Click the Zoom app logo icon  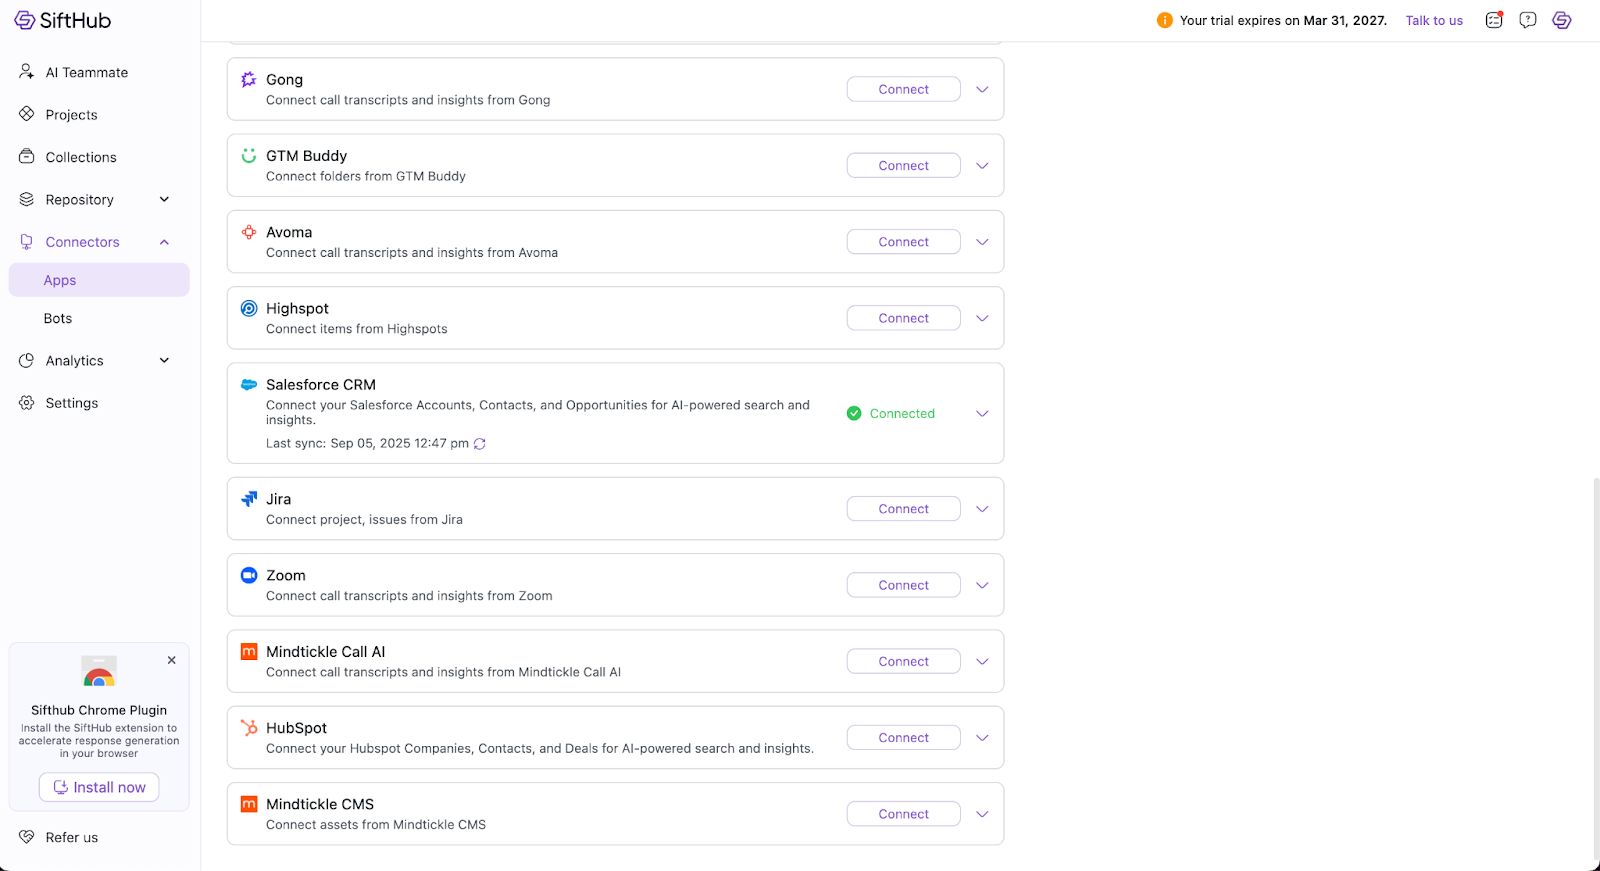point(249,575)
